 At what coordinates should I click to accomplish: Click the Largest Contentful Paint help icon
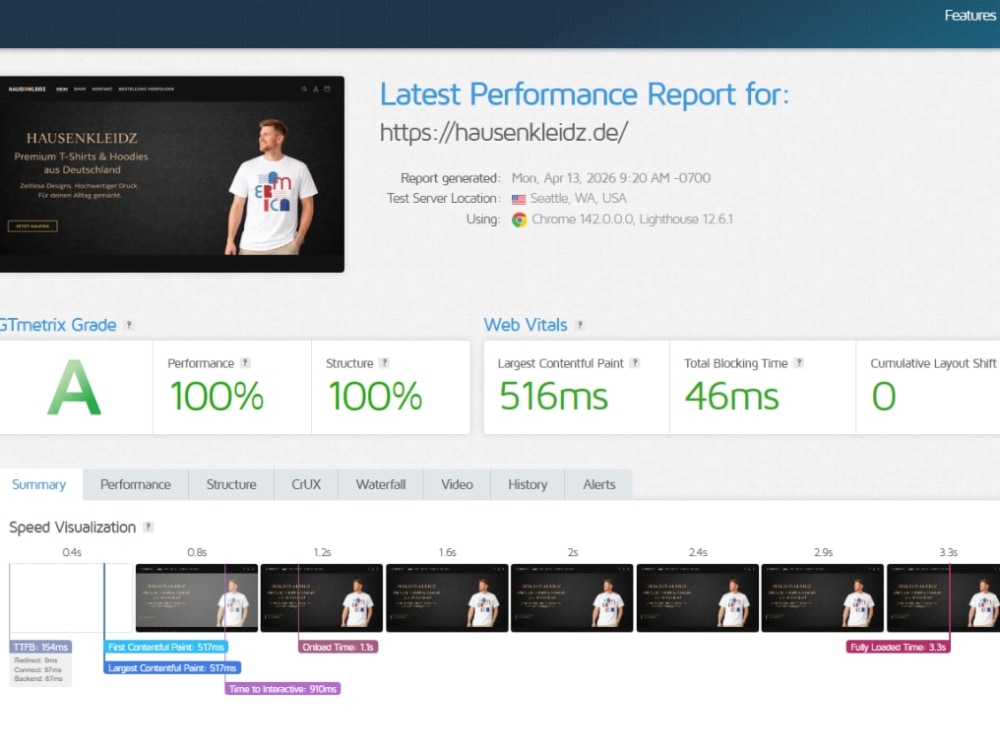(635, 363)
